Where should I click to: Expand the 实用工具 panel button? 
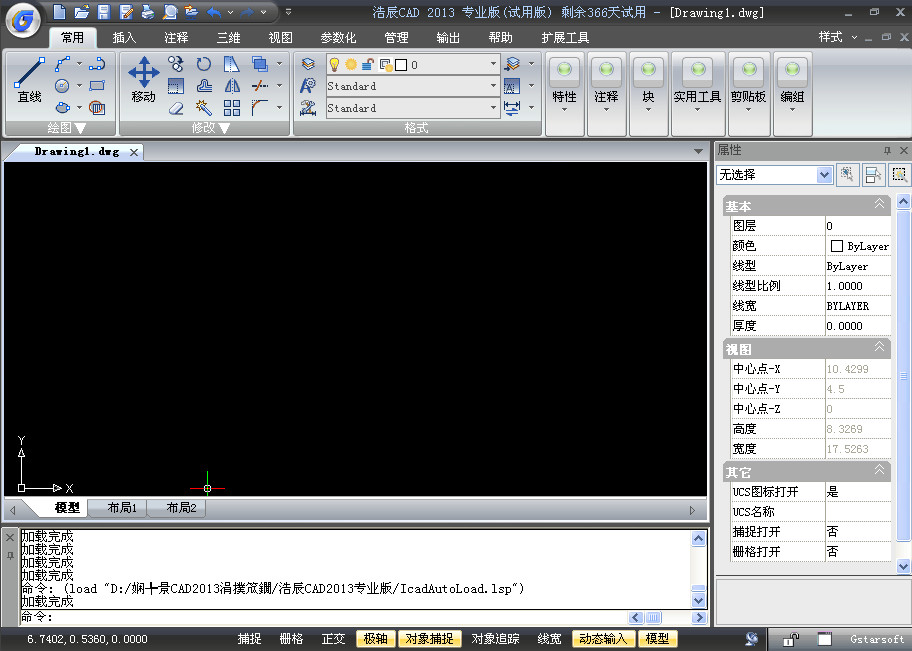697,93
